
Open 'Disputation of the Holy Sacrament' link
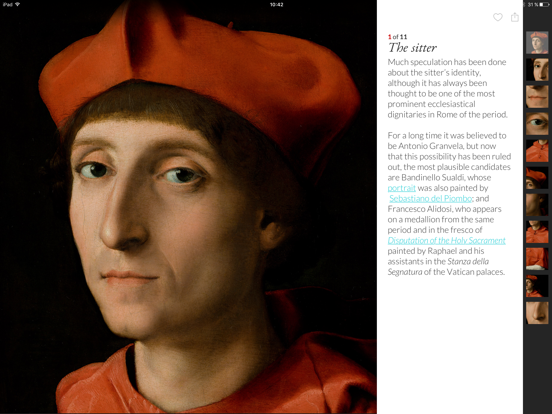click(446, 240)
